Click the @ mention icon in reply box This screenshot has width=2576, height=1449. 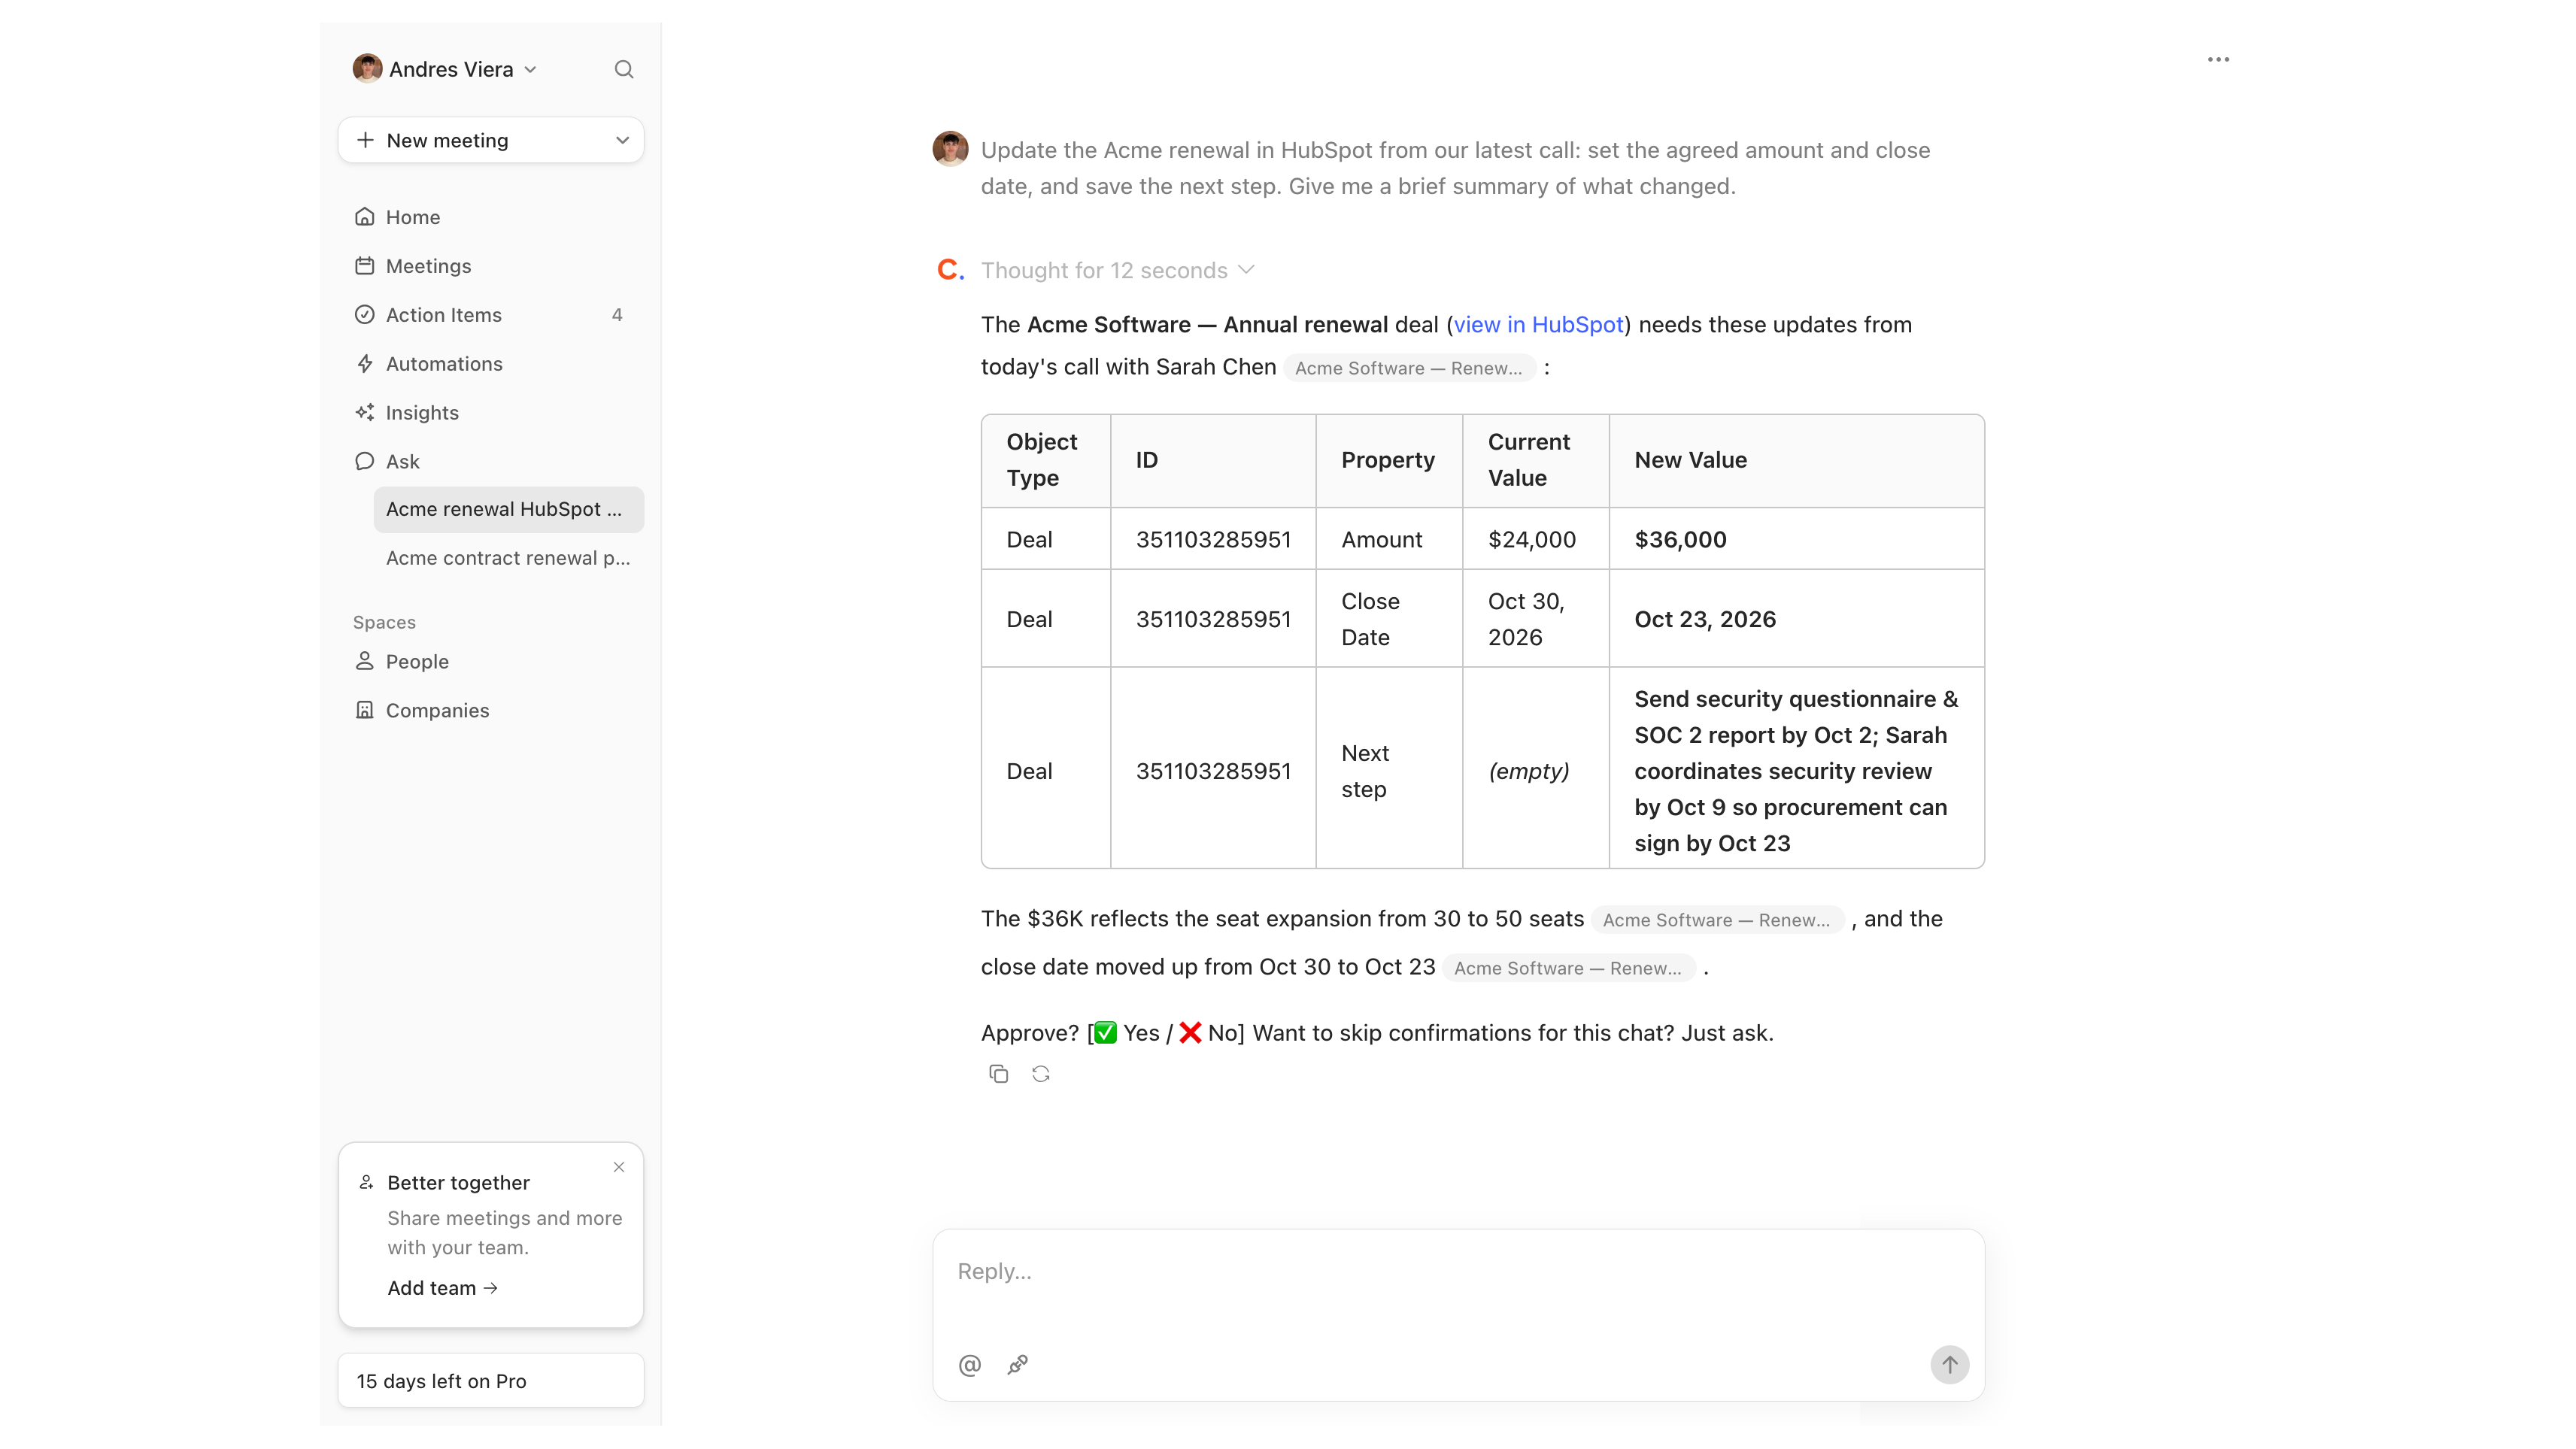pos(969,1365)
